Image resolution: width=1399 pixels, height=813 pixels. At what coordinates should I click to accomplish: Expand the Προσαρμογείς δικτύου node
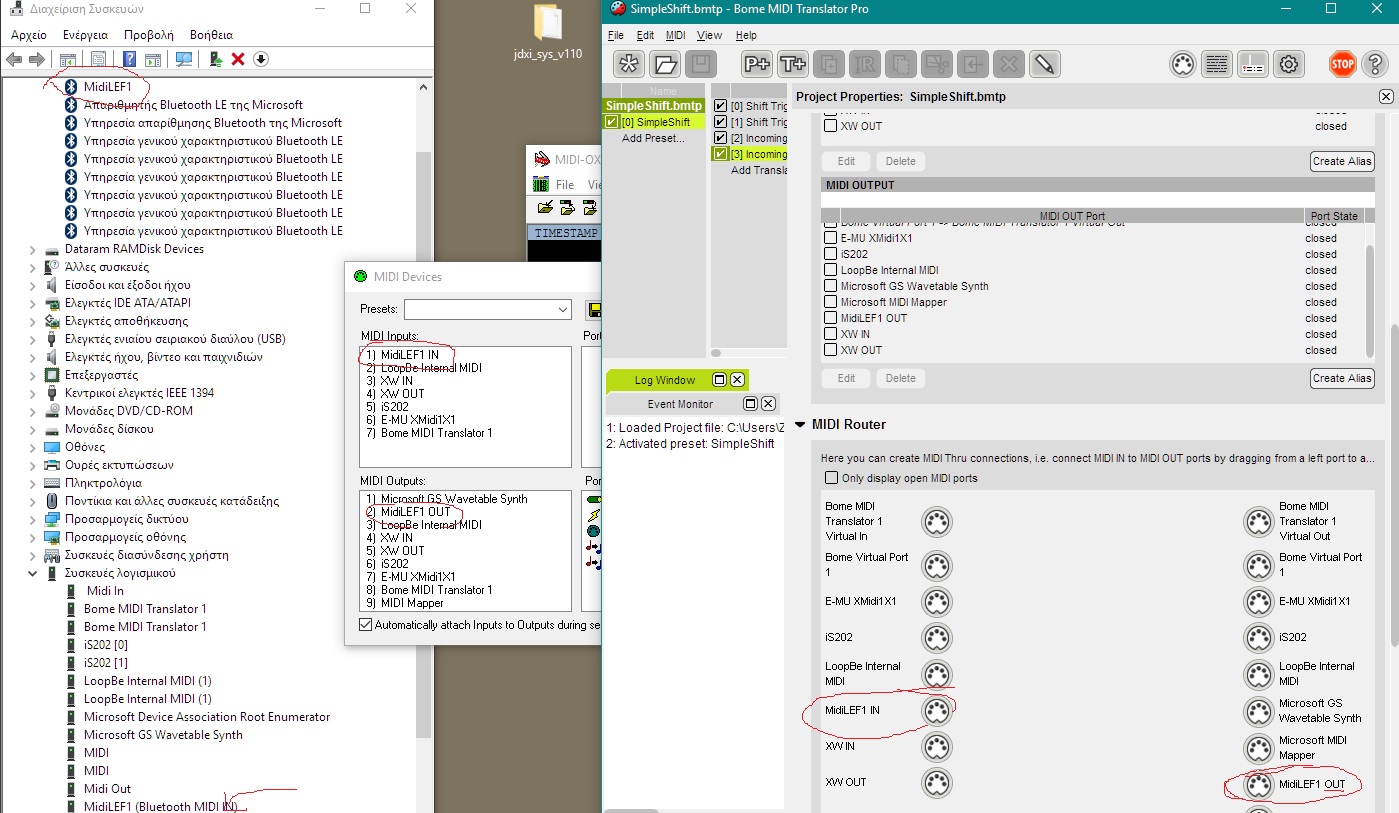(32, 519)
